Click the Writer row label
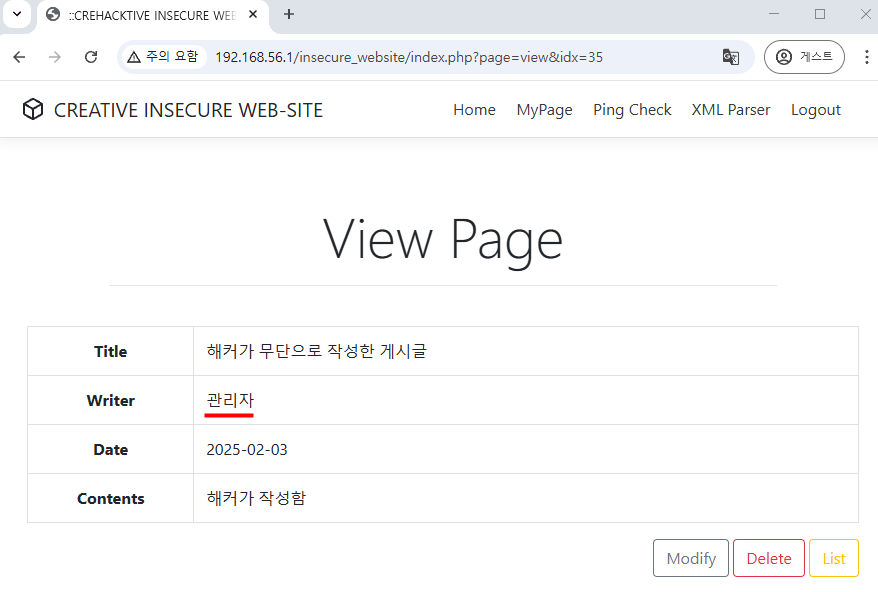 click(110, 400)
